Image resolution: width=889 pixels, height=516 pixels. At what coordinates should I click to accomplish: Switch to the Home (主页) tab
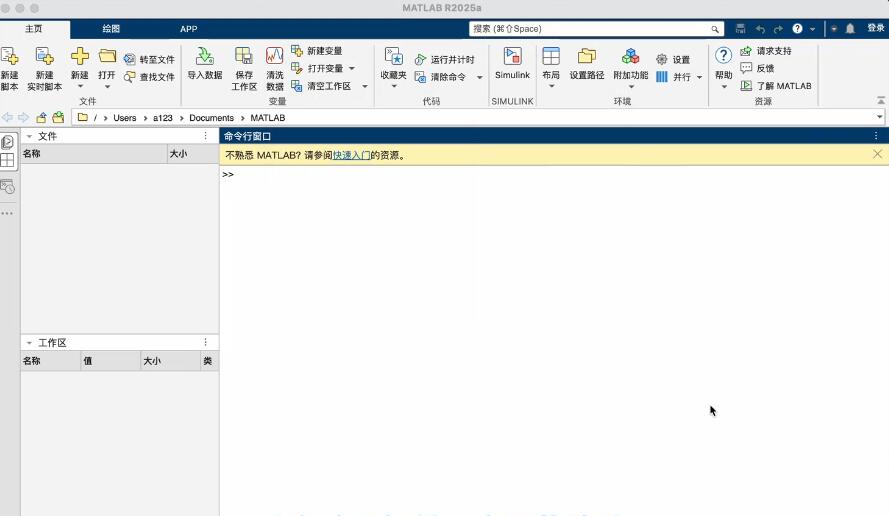(34, 29)
